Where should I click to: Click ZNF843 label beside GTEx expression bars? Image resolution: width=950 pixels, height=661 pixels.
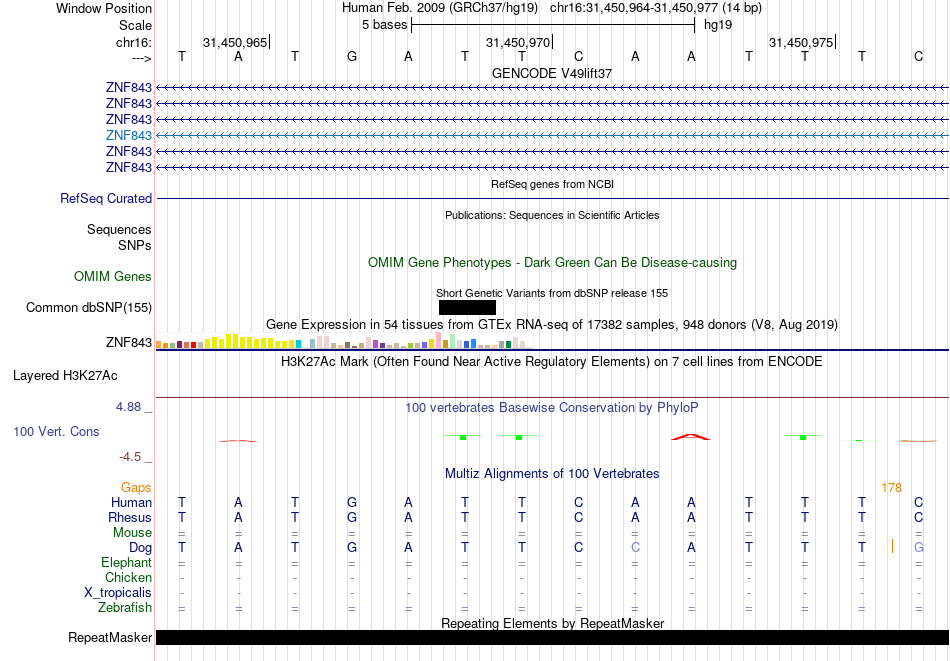tap(128, 342)
